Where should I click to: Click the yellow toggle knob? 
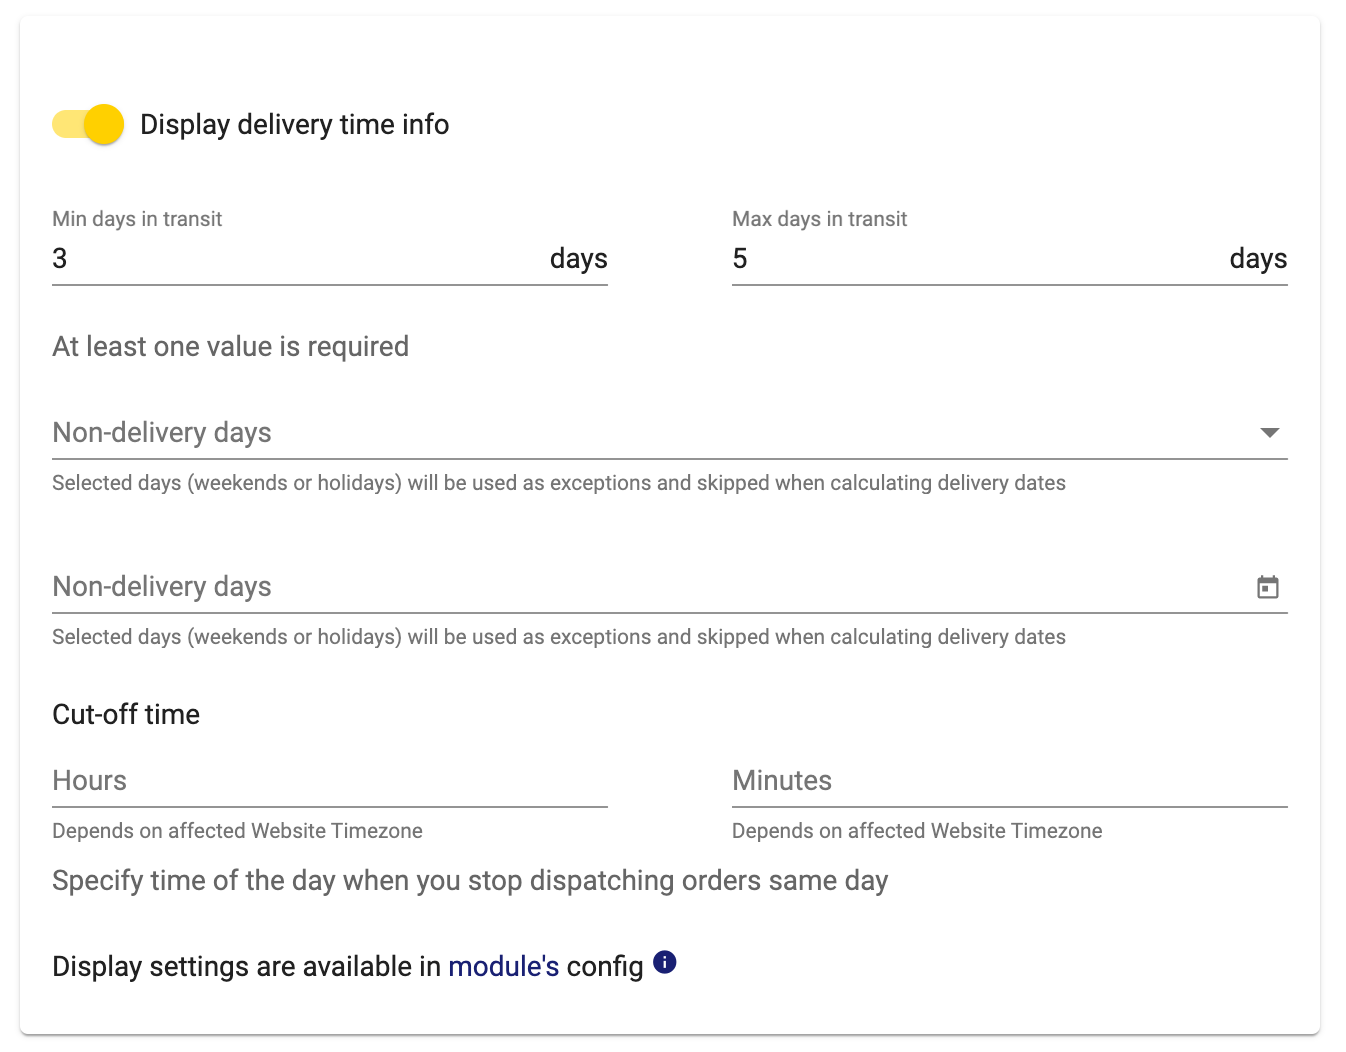tap(103, 124)
